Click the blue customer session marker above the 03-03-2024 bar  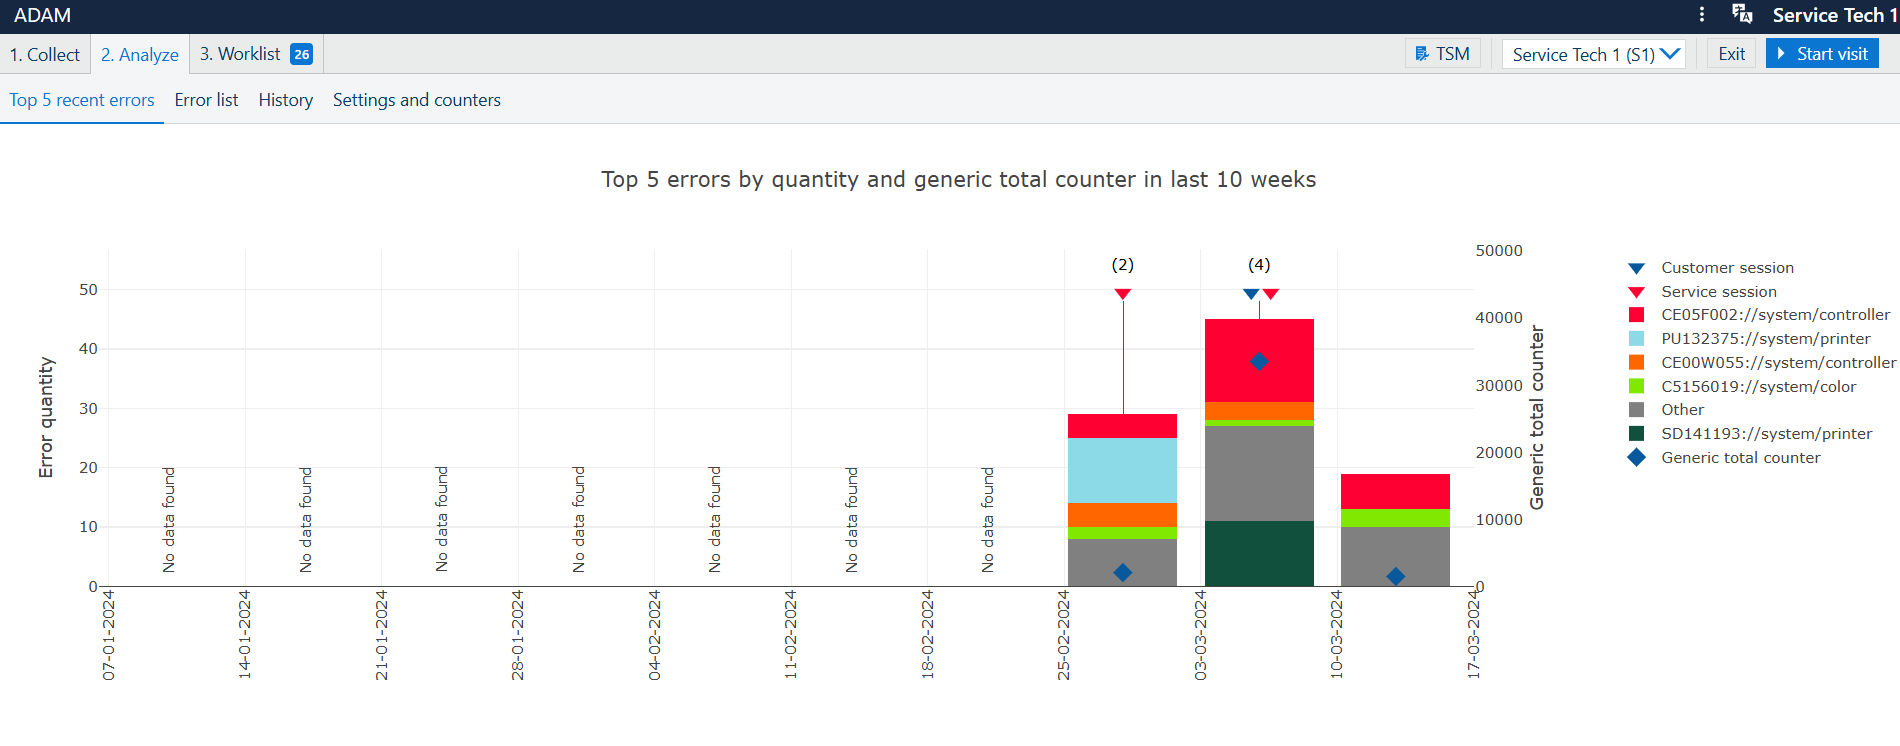pyautogui.click(x=1250, y=294)
